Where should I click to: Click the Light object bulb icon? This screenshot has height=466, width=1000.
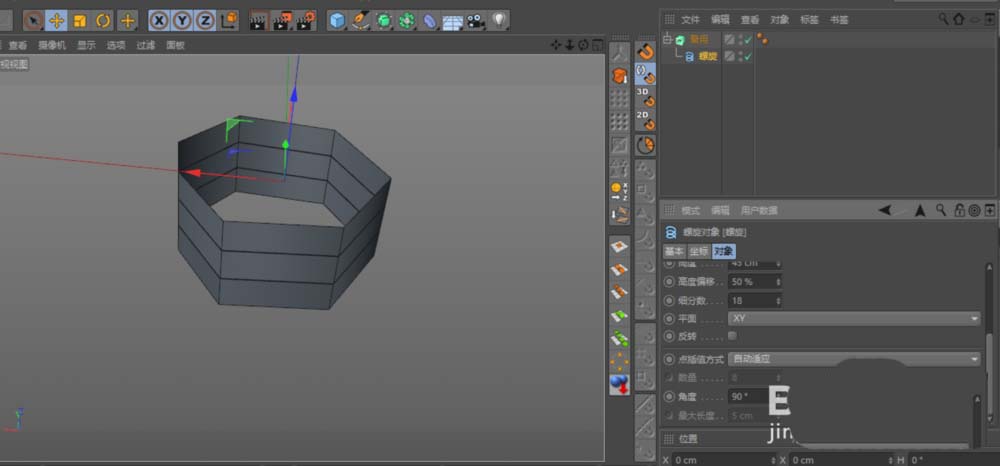(498, 20)
